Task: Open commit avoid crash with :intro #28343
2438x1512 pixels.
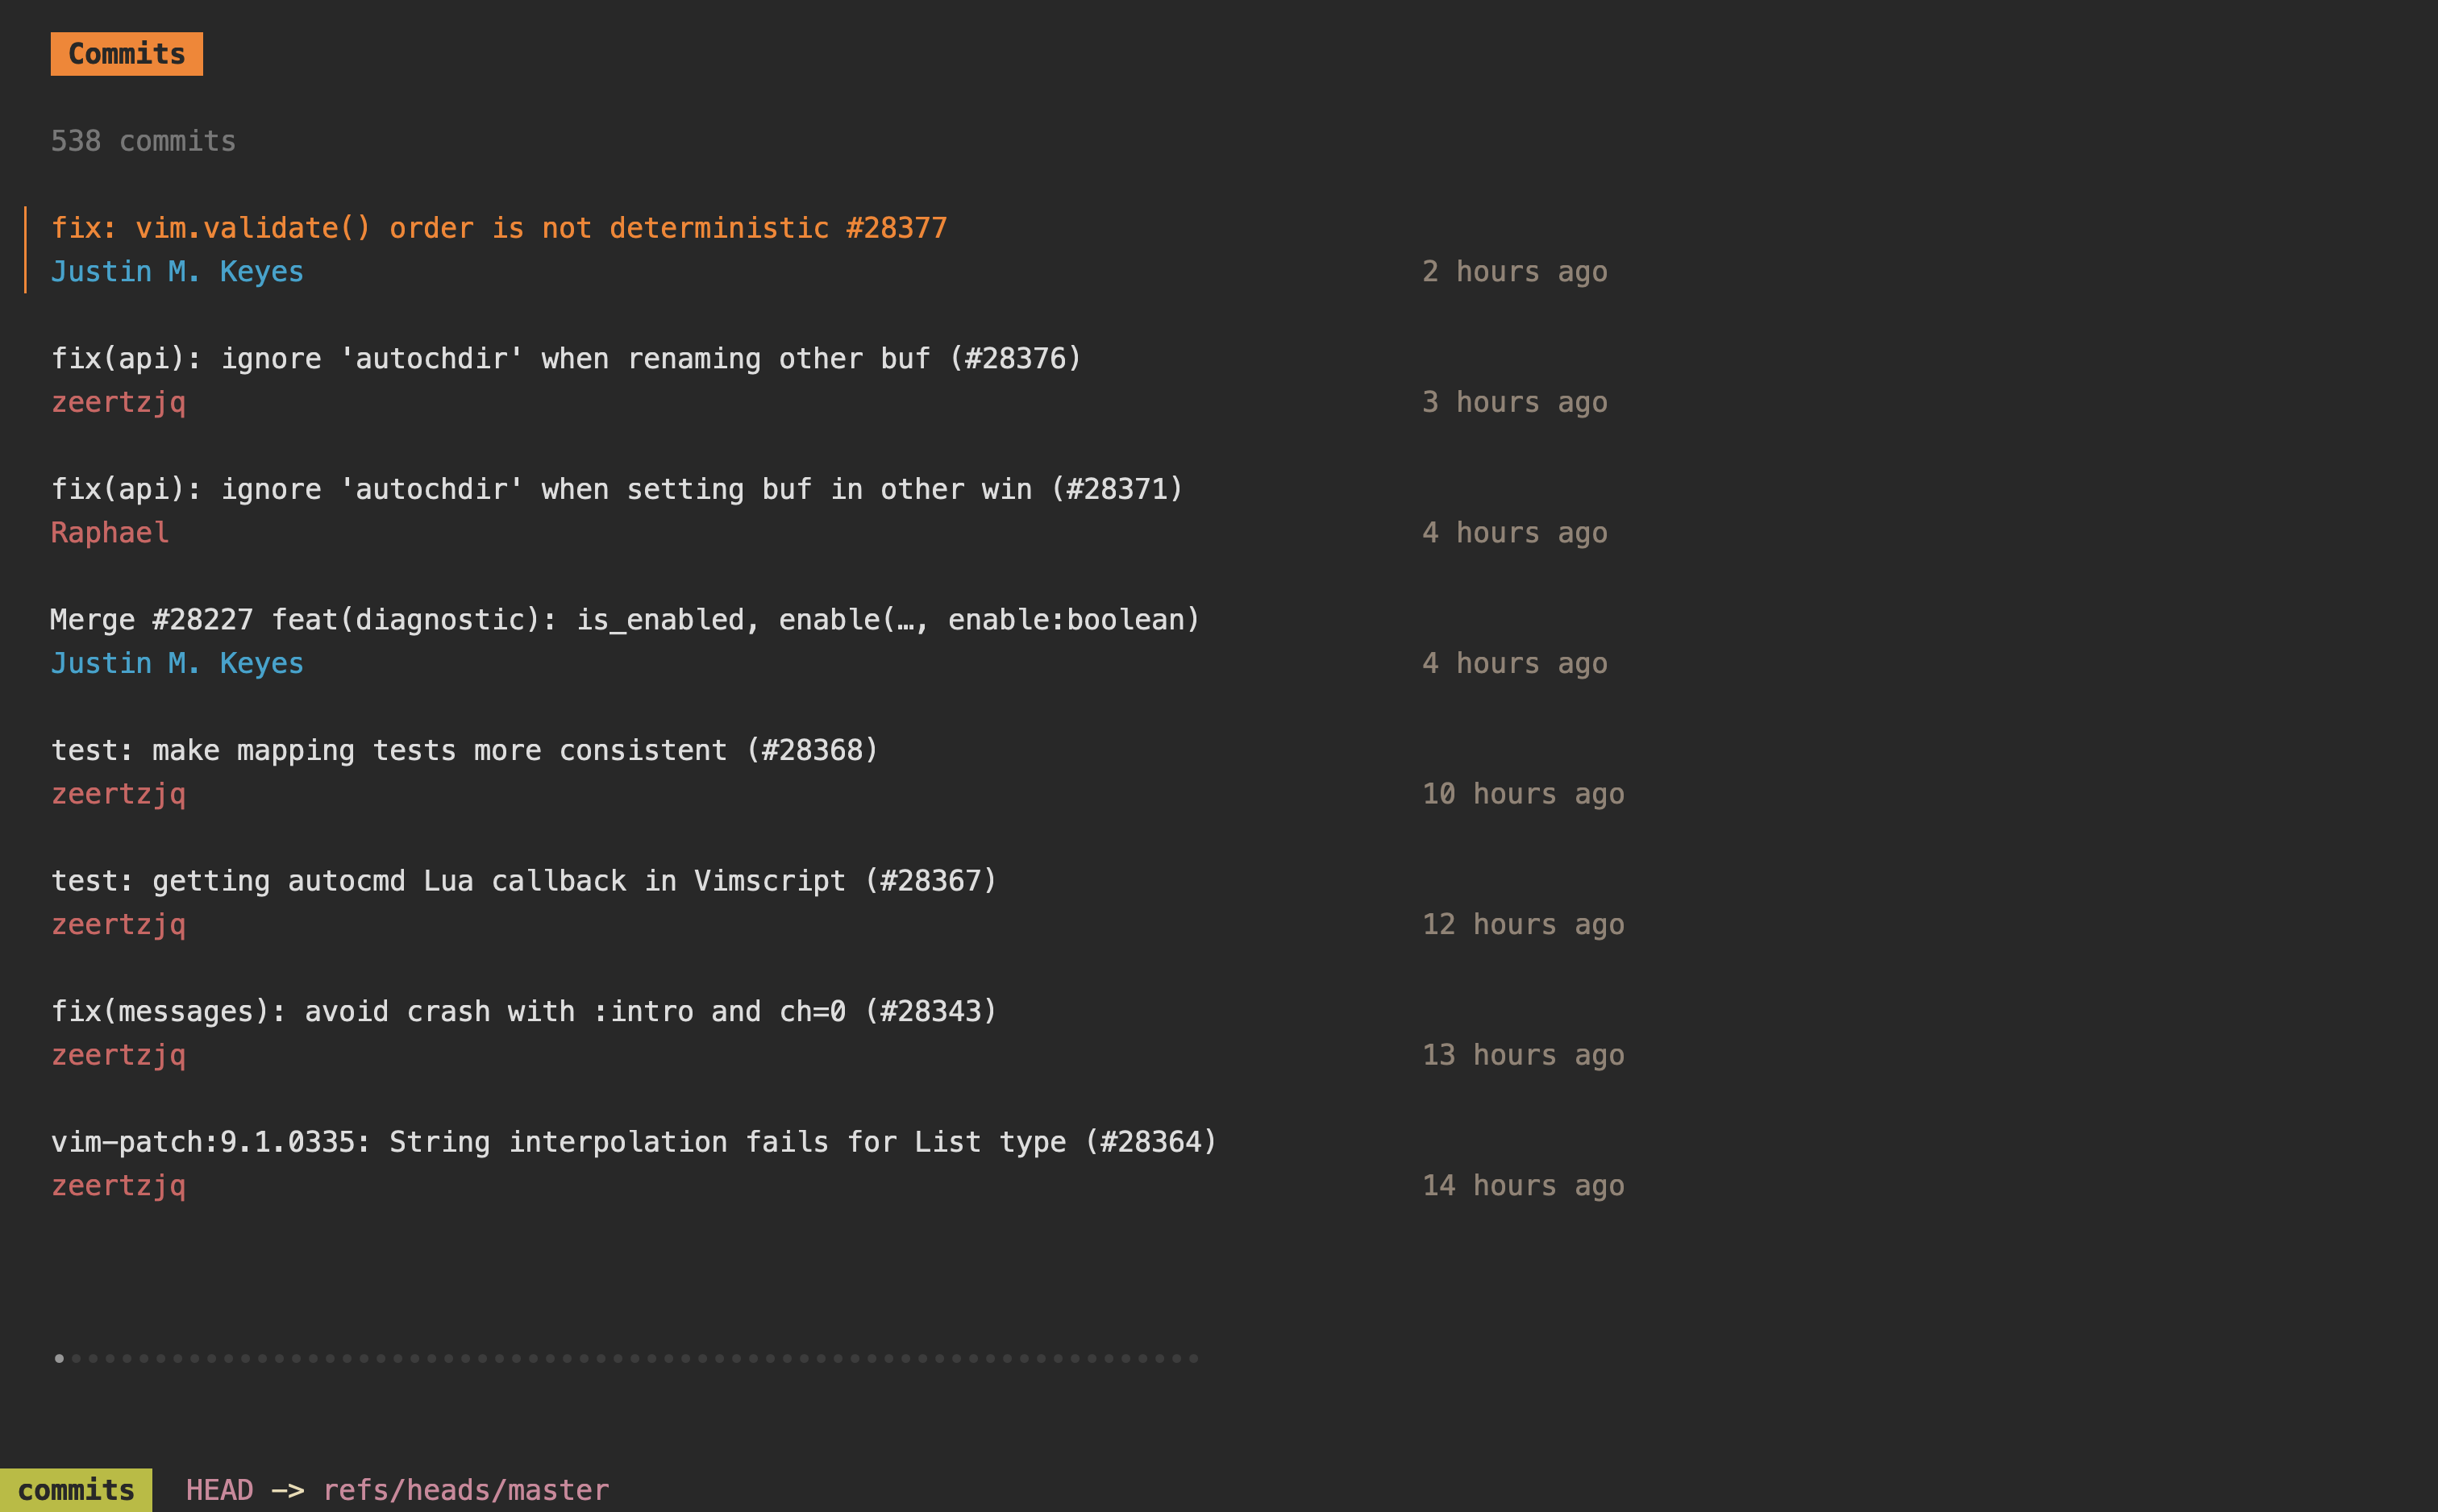Action: point(524,1011)
